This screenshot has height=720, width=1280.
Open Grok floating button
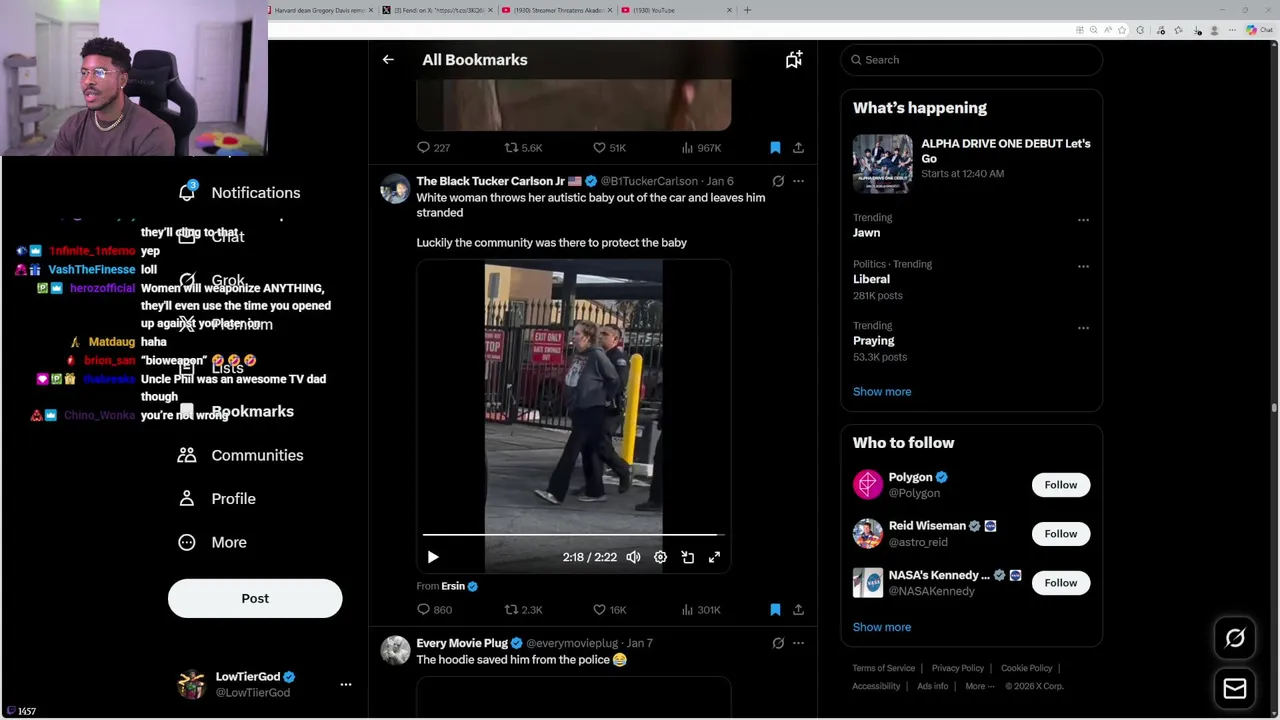[x=1235, y=638]
